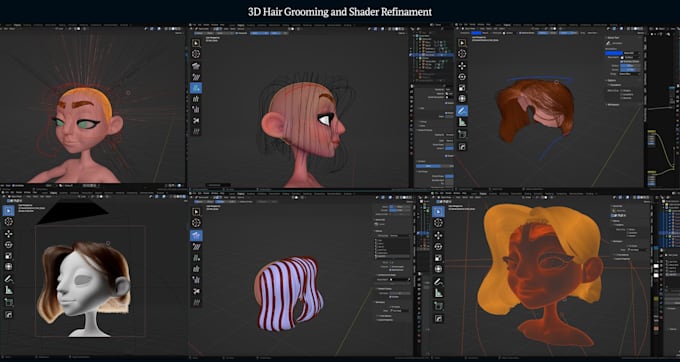This screenshot has width=680, height=362.
Task: Activate the Move tool in the auburn hair cap window
Action: point(462,65)
